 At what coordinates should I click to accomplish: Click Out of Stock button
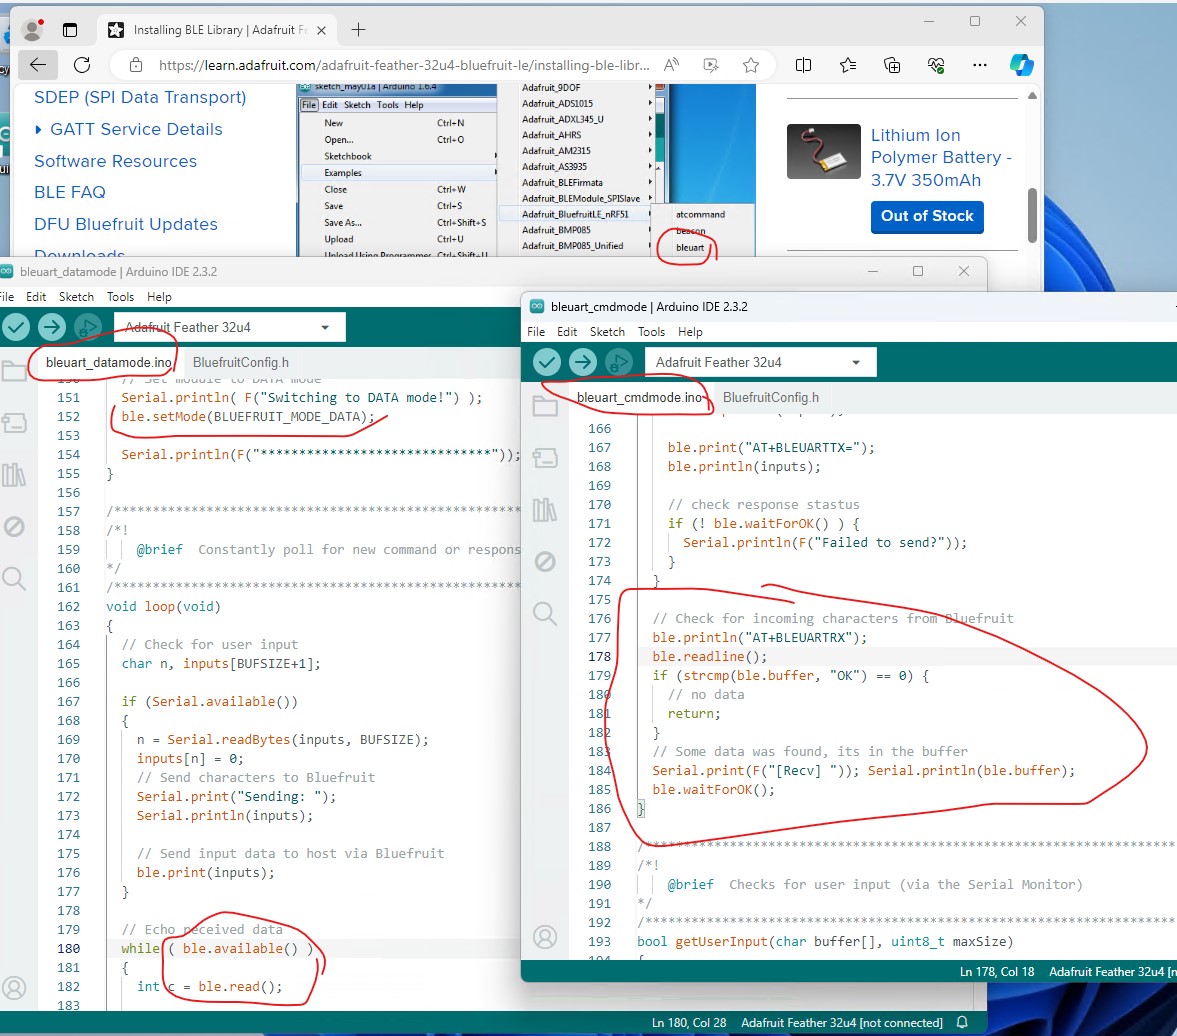pyautogui.click(x=927, y=217)
